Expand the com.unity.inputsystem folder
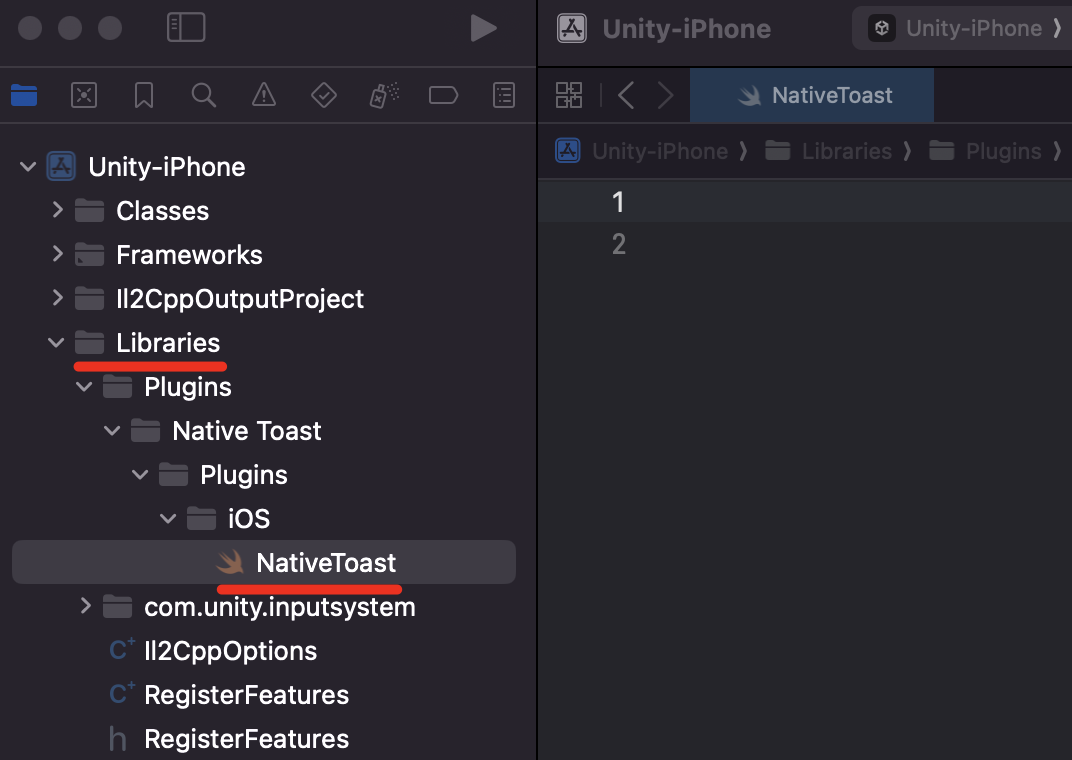Image resolution: width=1072 pixels, height=760 pixels. 85,606
